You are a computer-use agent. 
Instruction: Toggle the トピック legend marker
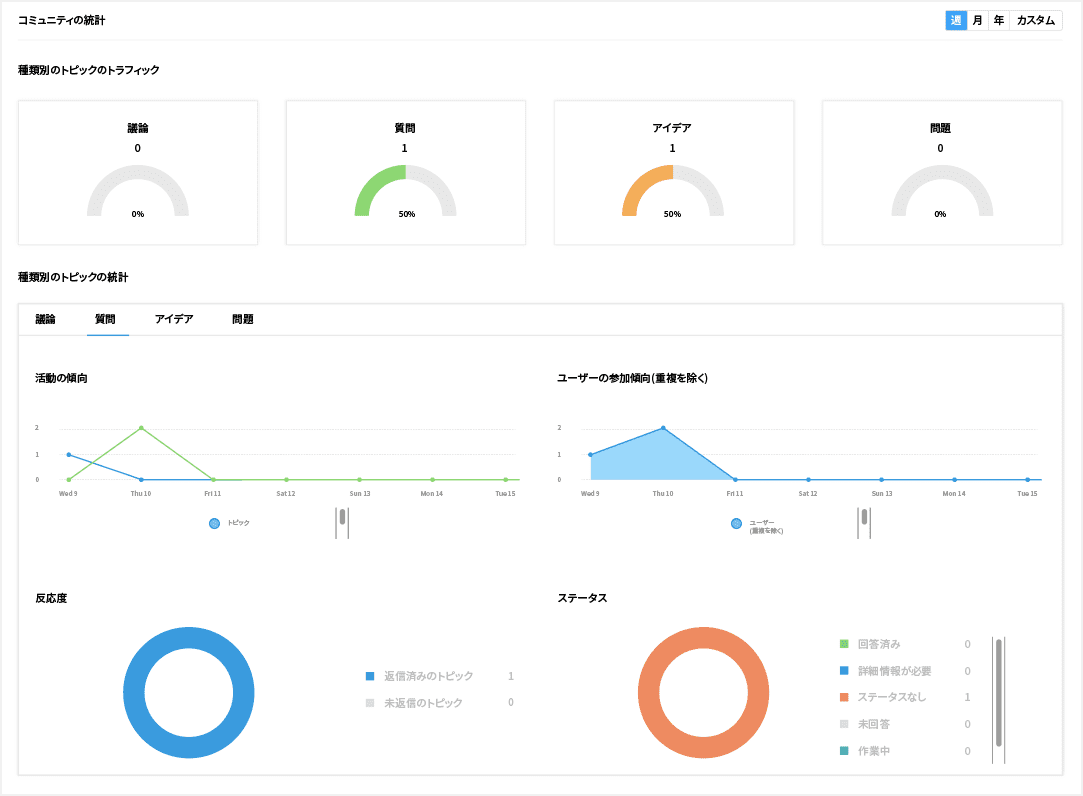pos(214,523)
